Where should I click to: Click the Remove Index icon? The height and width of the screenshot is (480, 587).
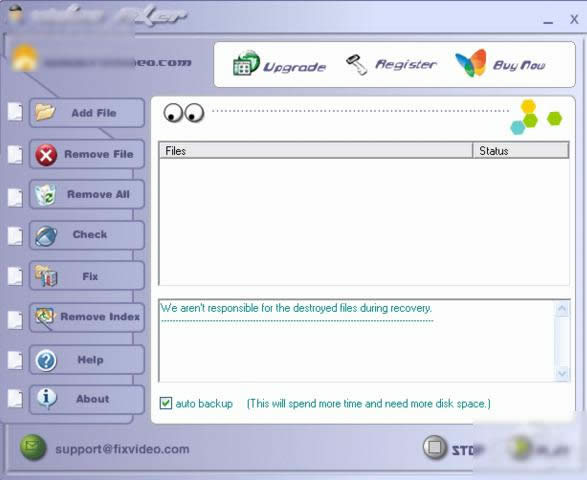pos(45,316)
